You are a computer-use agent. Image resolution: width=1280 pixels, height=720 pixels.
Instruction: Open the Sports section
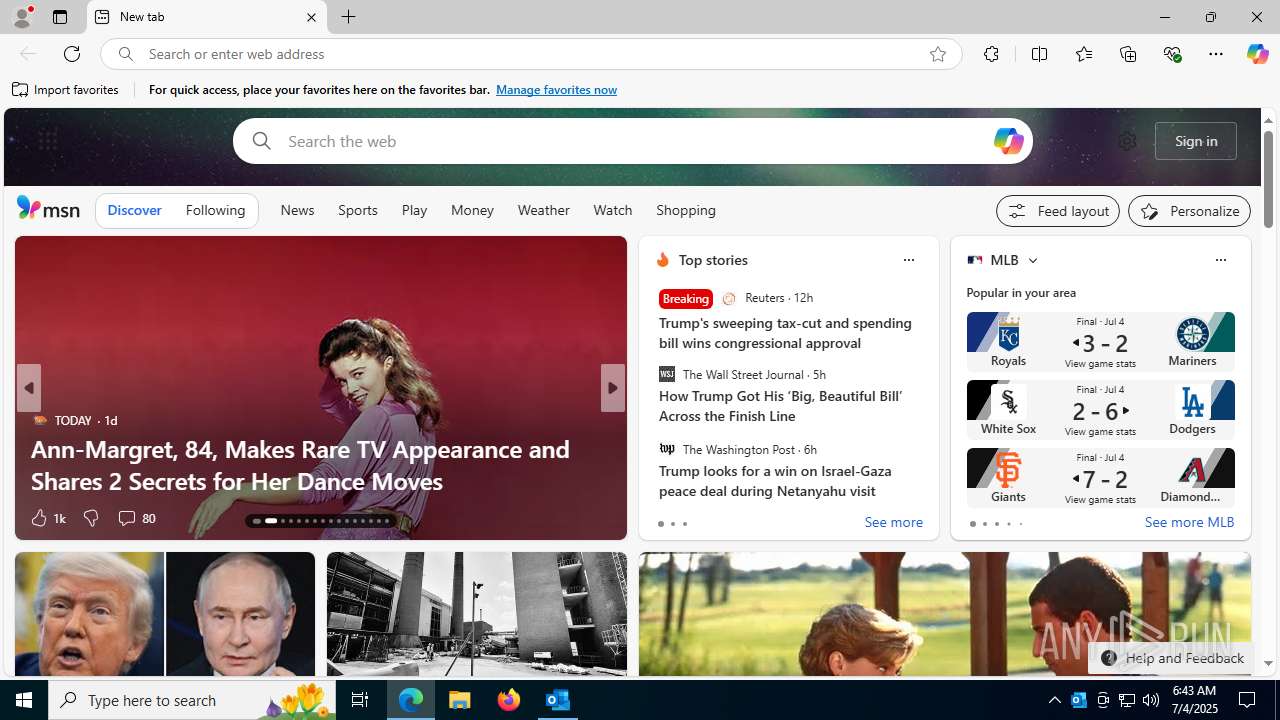(x=357, y=210)
